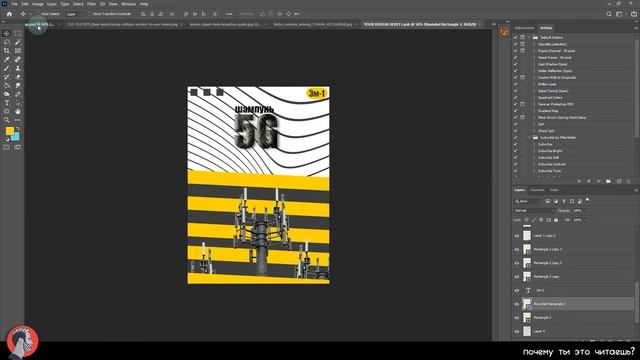This screenshot has width=640, height=360.
Task: Select the Brush tool
Action: (7, 68)
